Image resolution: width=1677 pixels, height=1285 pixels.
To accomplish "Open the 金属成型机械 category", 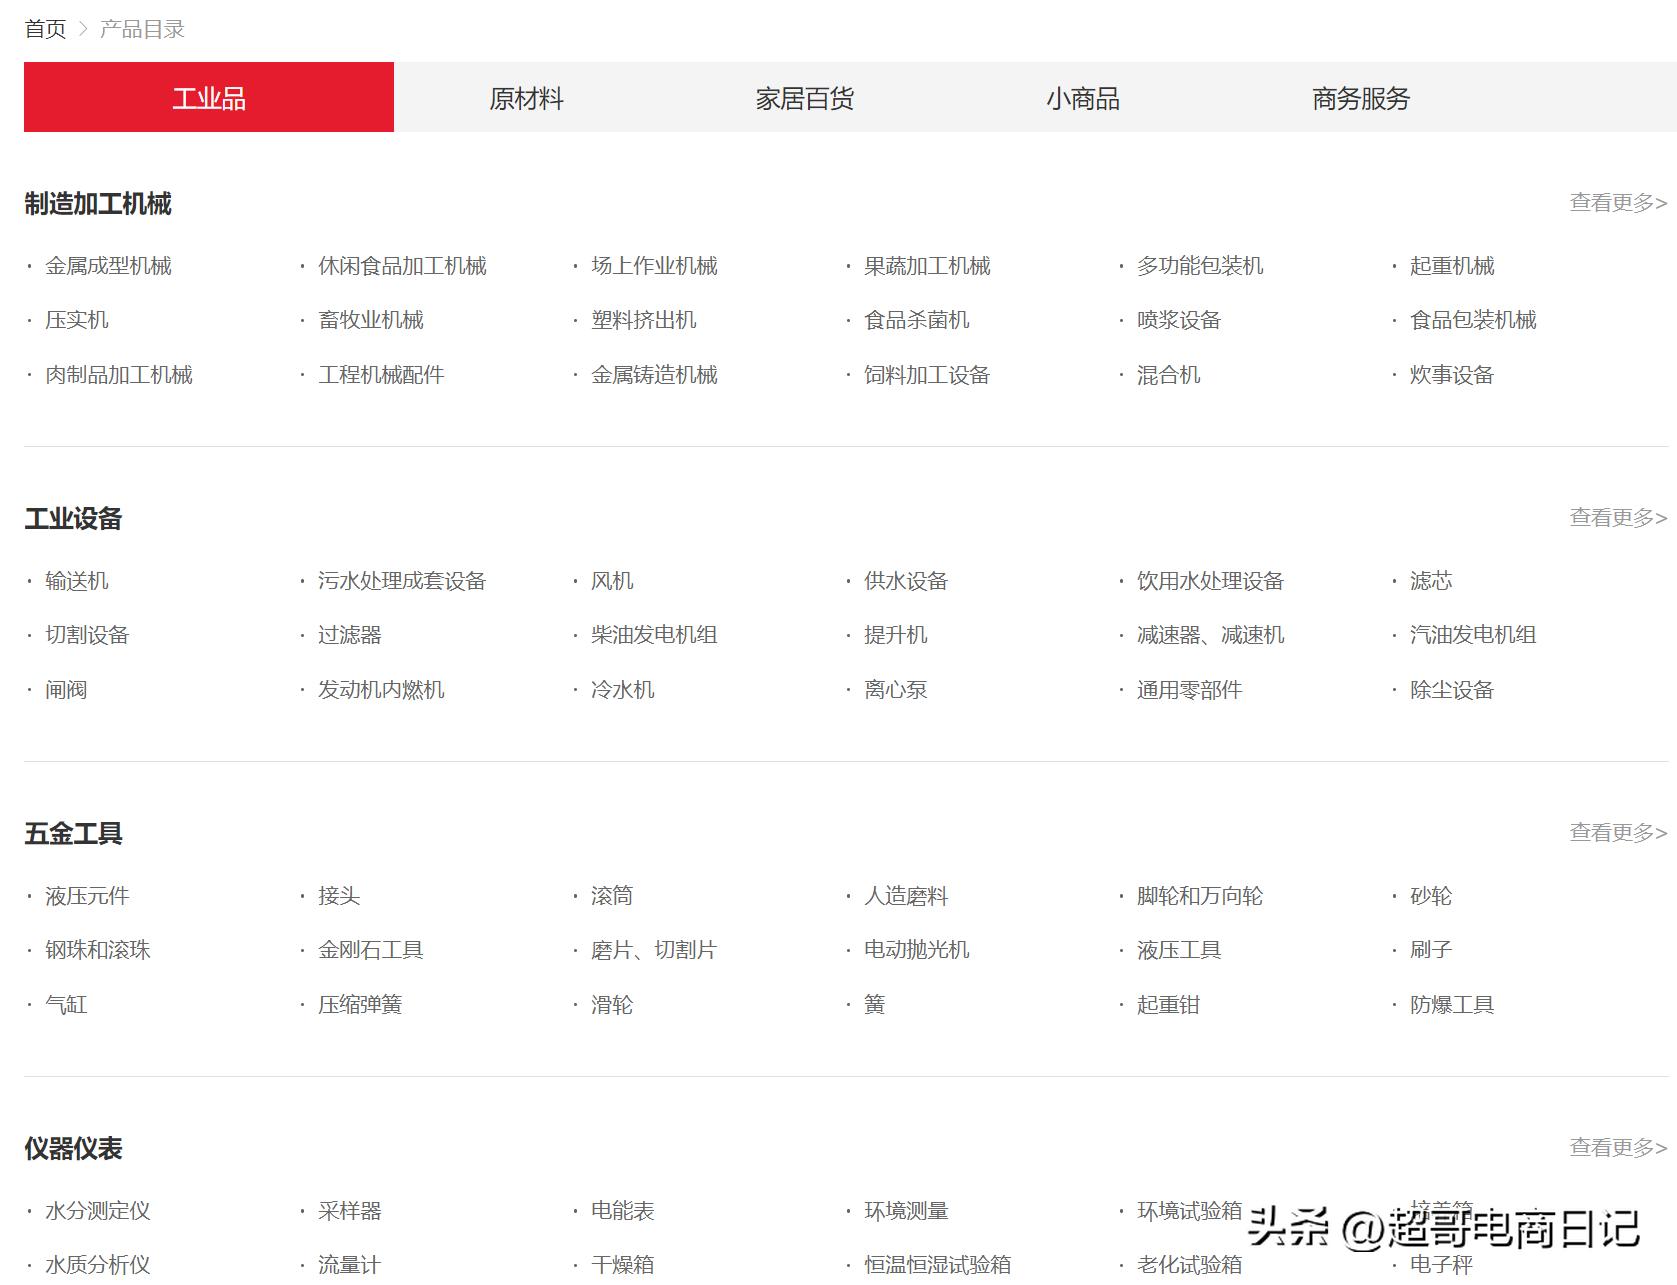I will (x=108, y=265).
